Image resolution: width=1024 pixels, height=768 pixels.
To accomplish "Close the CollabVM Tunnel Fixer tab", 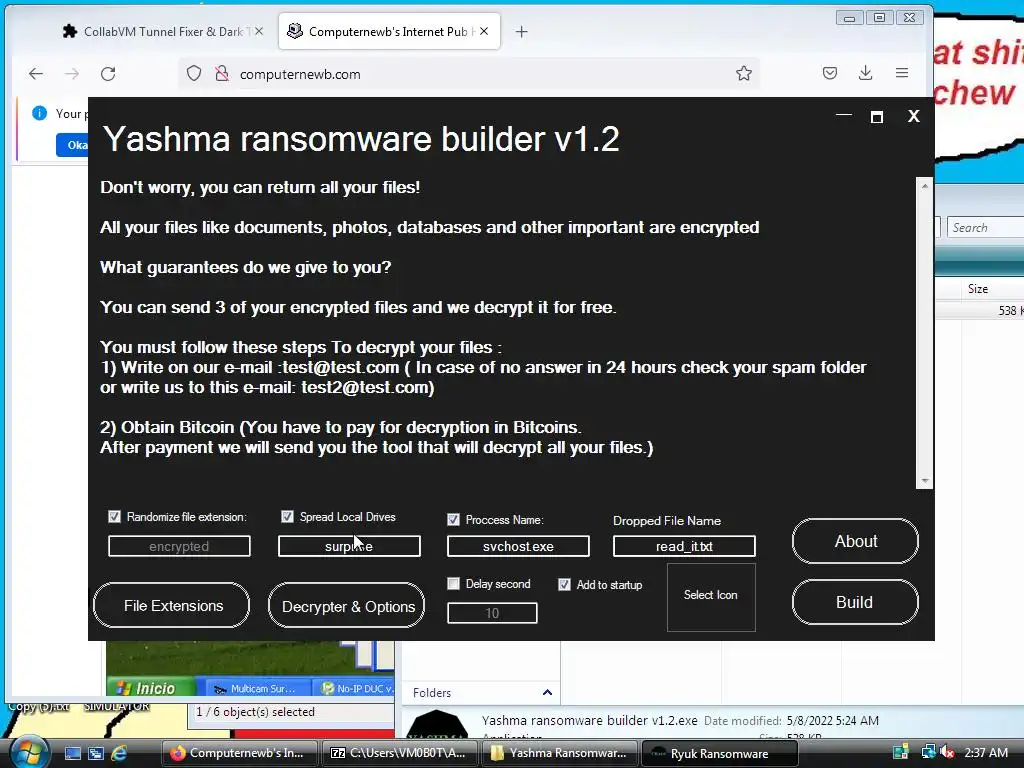I will click(x=259, y=31).
